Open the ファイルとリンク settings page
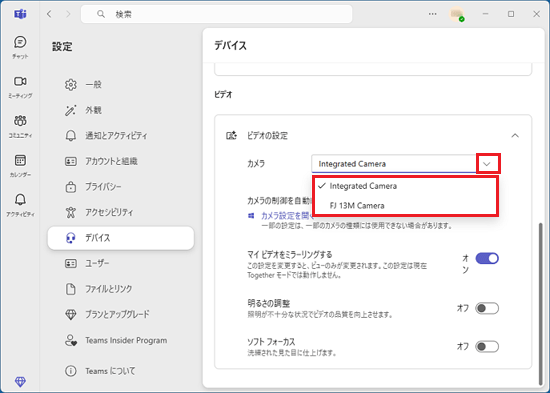This screenshot has height=393, width=550. (x=121, y=289)
